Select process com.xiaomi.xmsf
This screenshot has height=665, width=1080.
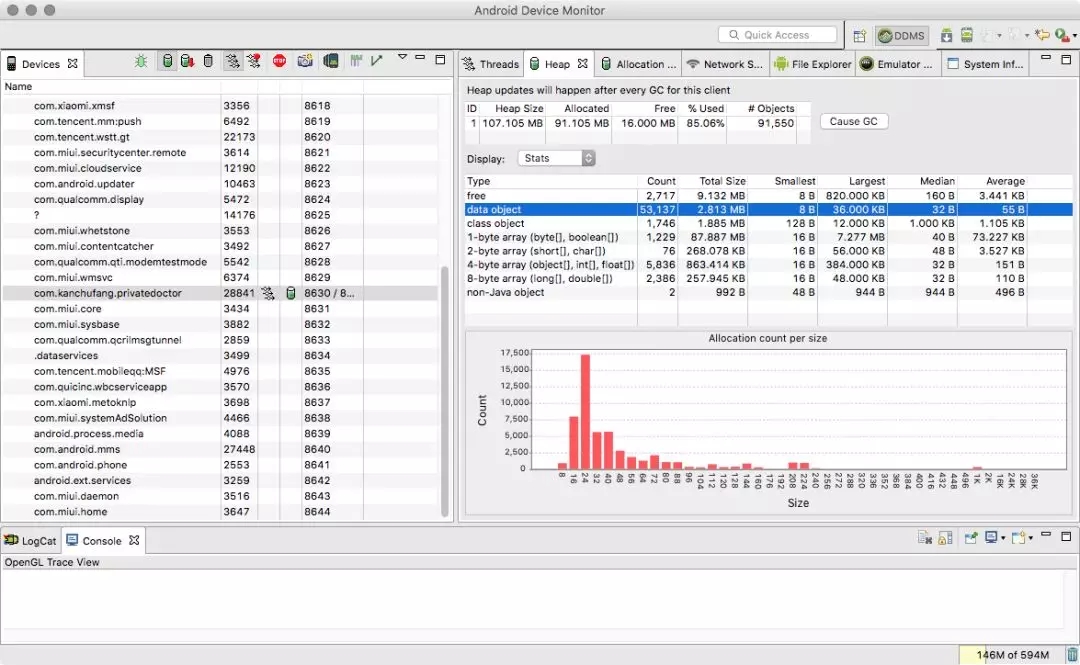[x=220, y=105]
